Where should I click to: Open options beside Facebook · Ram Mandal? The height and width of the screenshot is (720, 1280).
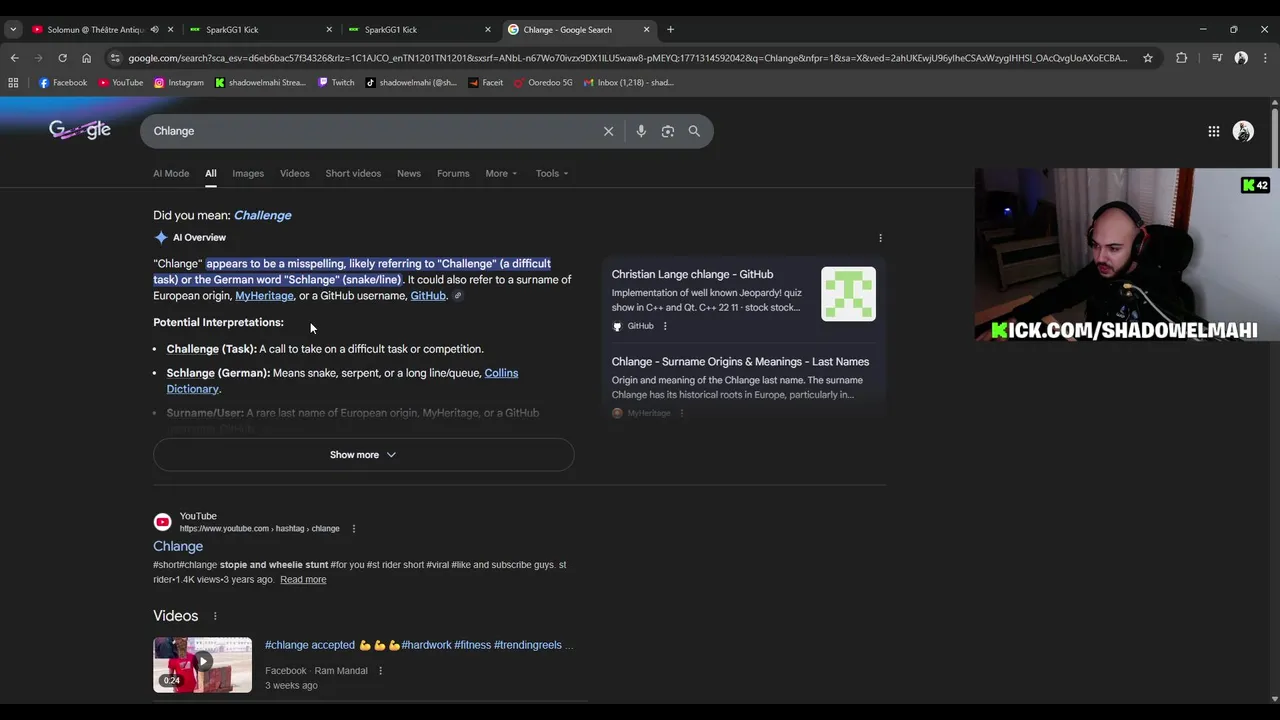tap(380, 671)
